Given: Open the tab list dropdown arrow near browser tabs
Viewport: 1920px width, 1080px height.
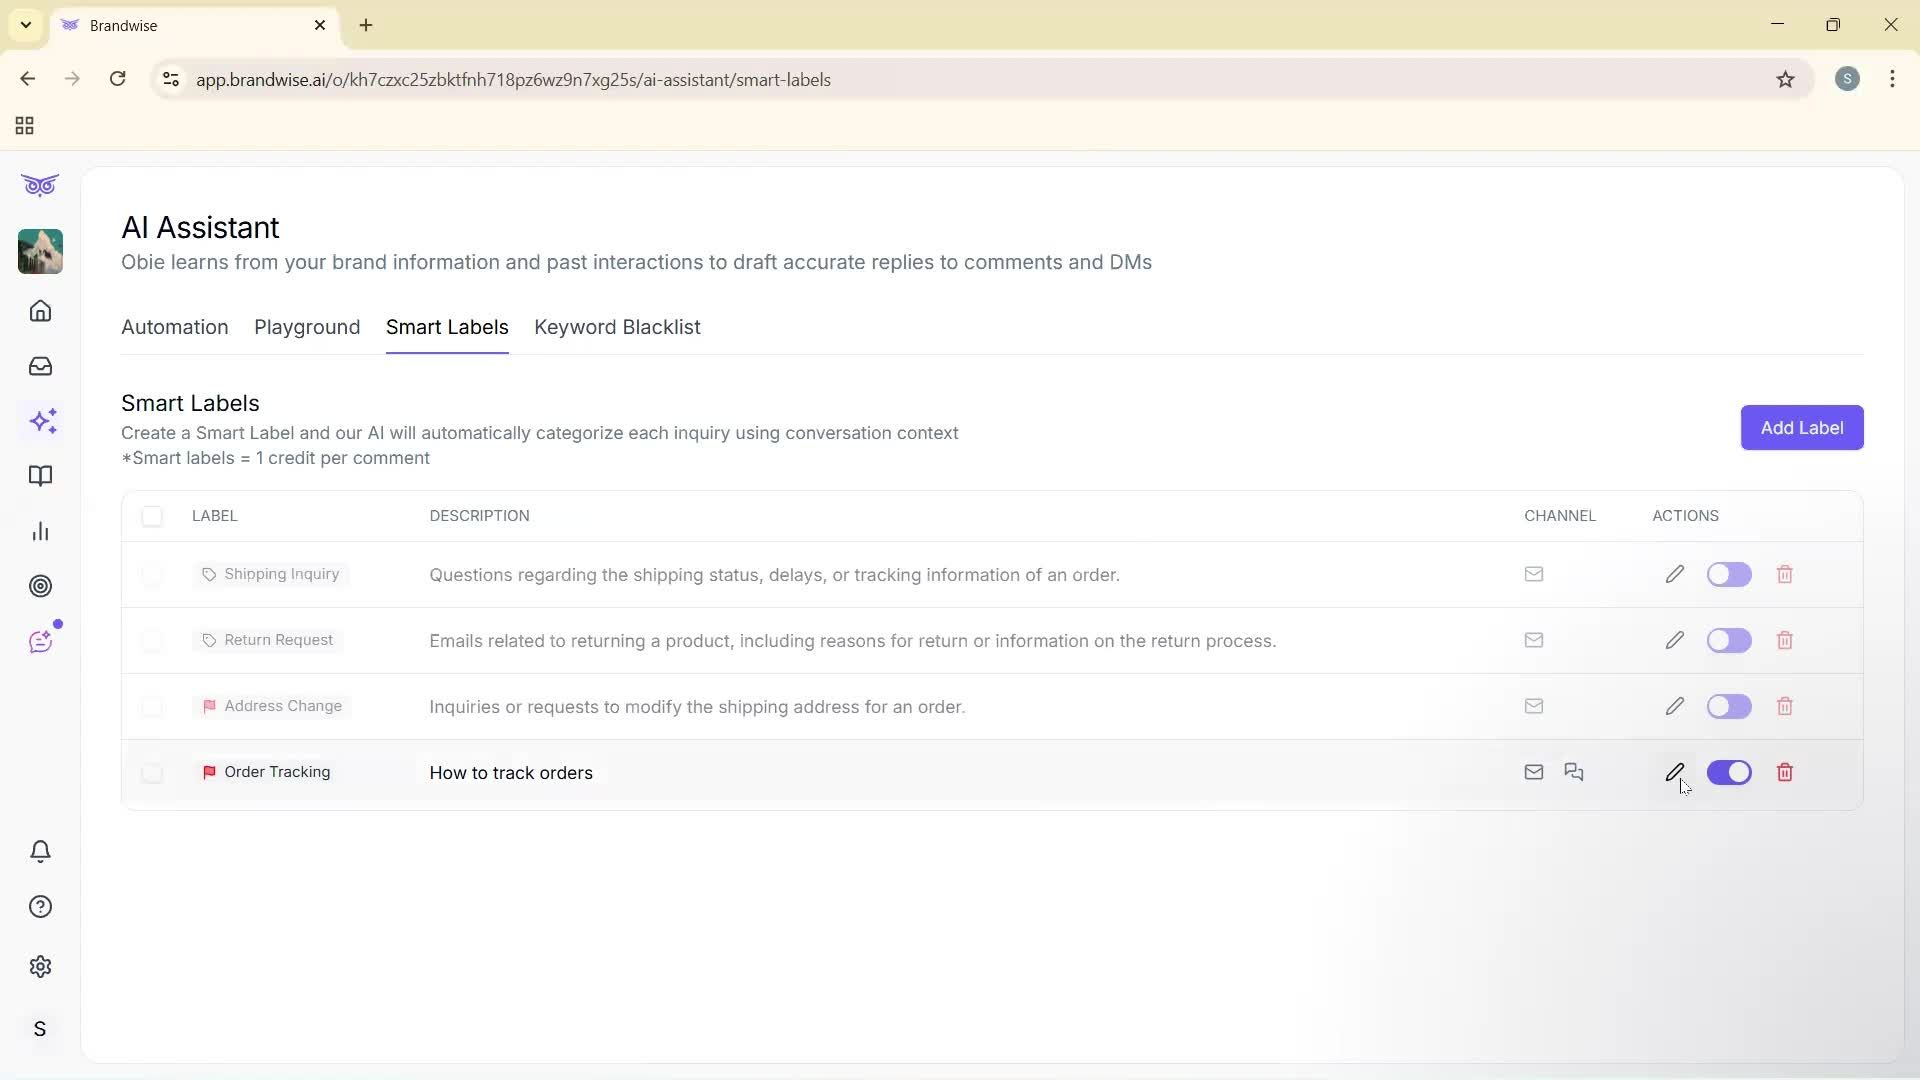Looking at the screenshot, I should [25, 25].
